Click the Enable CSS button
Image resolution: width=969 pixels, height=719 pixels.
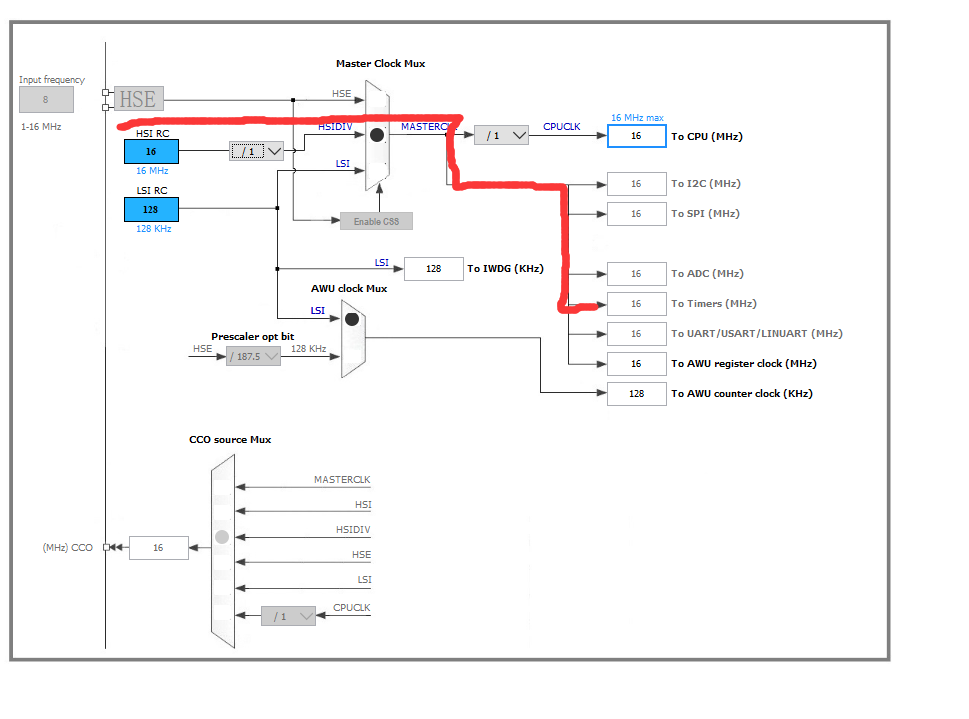tap(376, 221)
